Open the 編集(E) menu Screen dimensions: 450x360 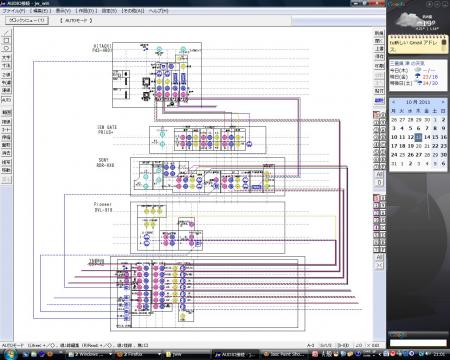(x=41, y=11)
